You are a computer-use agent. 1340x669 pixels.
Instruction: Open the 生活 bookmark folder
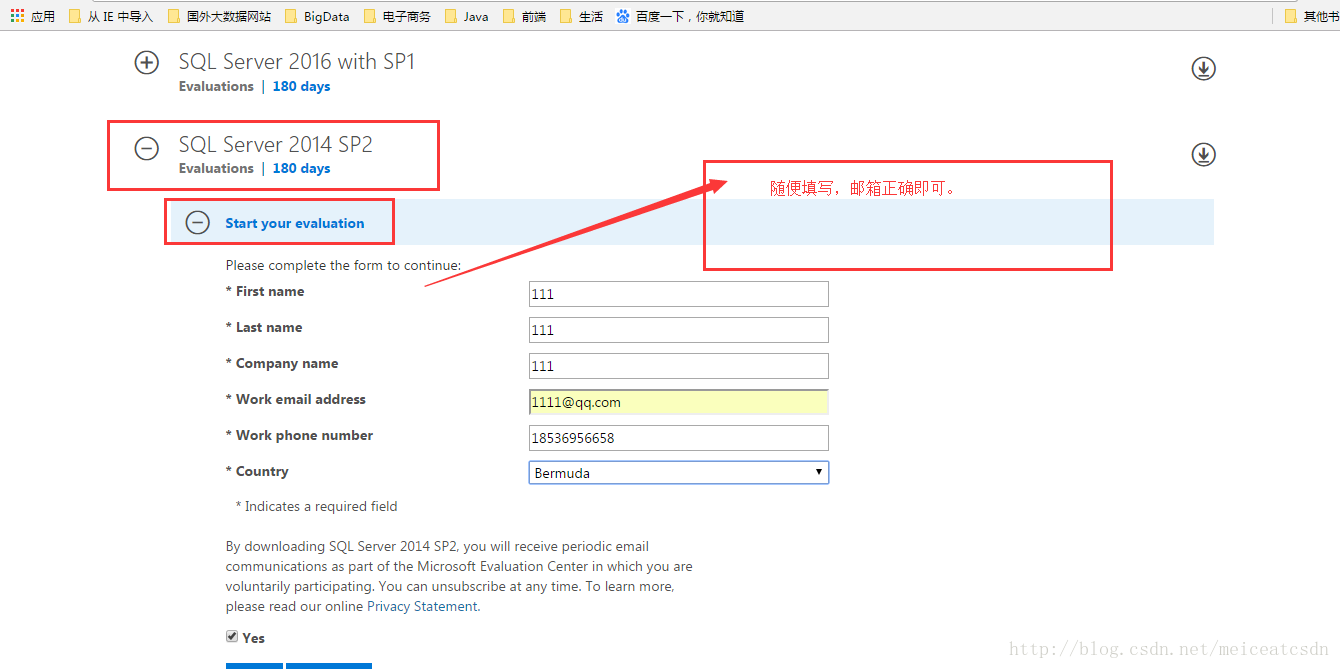[x=582, y=16]
